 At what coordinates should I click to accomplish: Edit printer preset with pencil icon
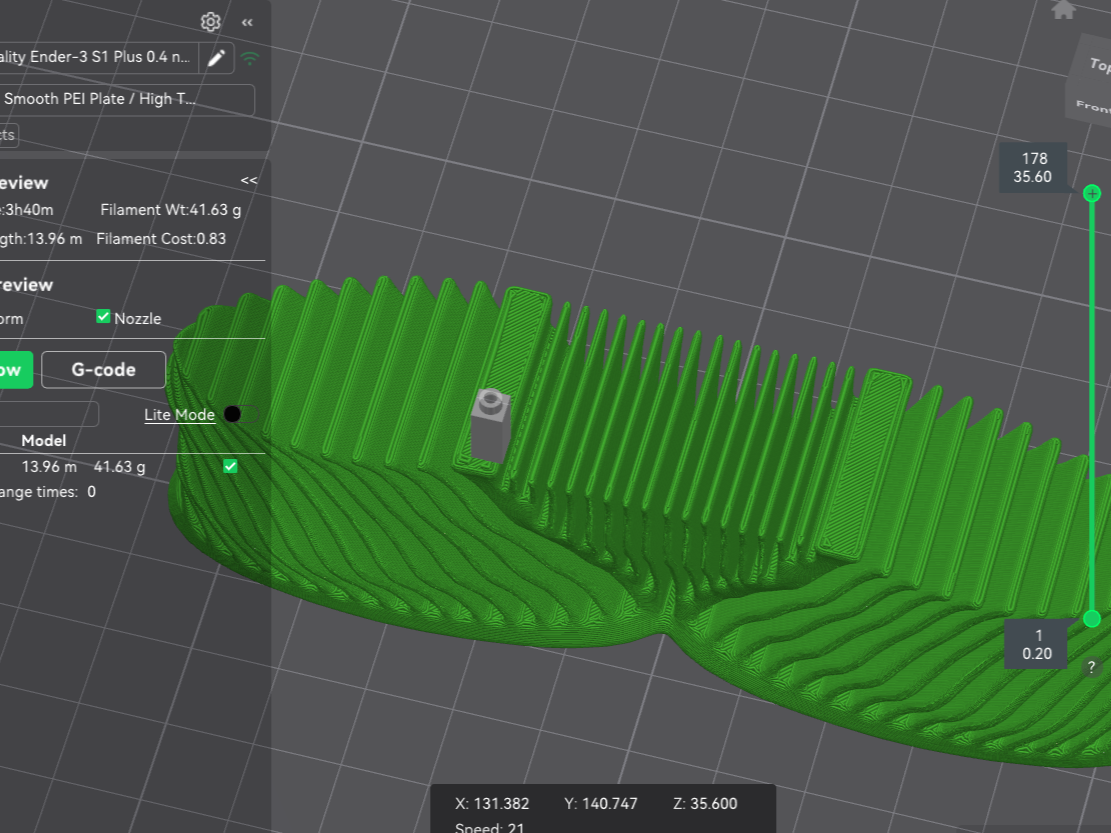tap(216, 57)
